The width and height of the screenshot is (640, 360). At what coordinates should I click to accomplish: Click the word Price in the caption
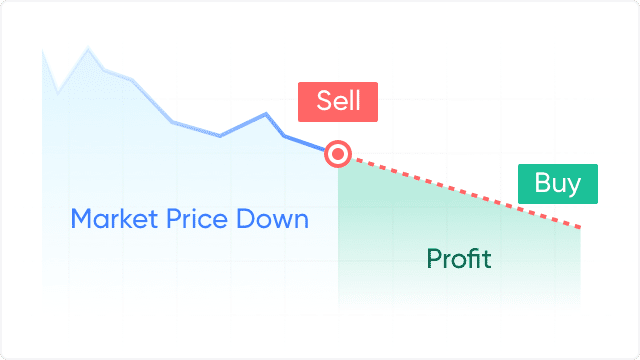pos(197,219)
